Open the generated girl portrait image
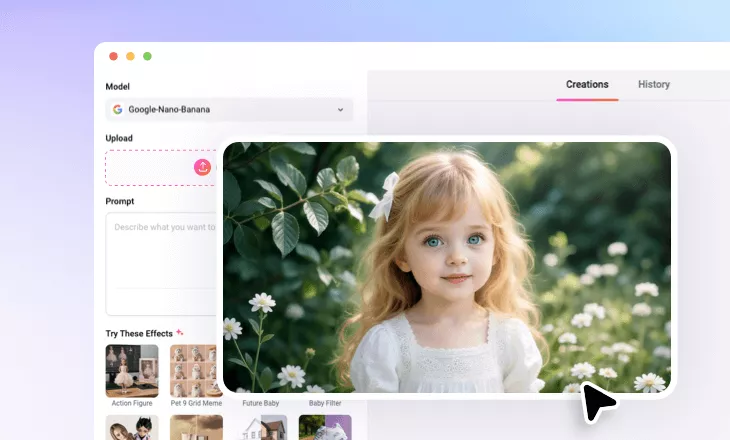Viewport: 730px width, 440px height. click(x=447, y=266)
